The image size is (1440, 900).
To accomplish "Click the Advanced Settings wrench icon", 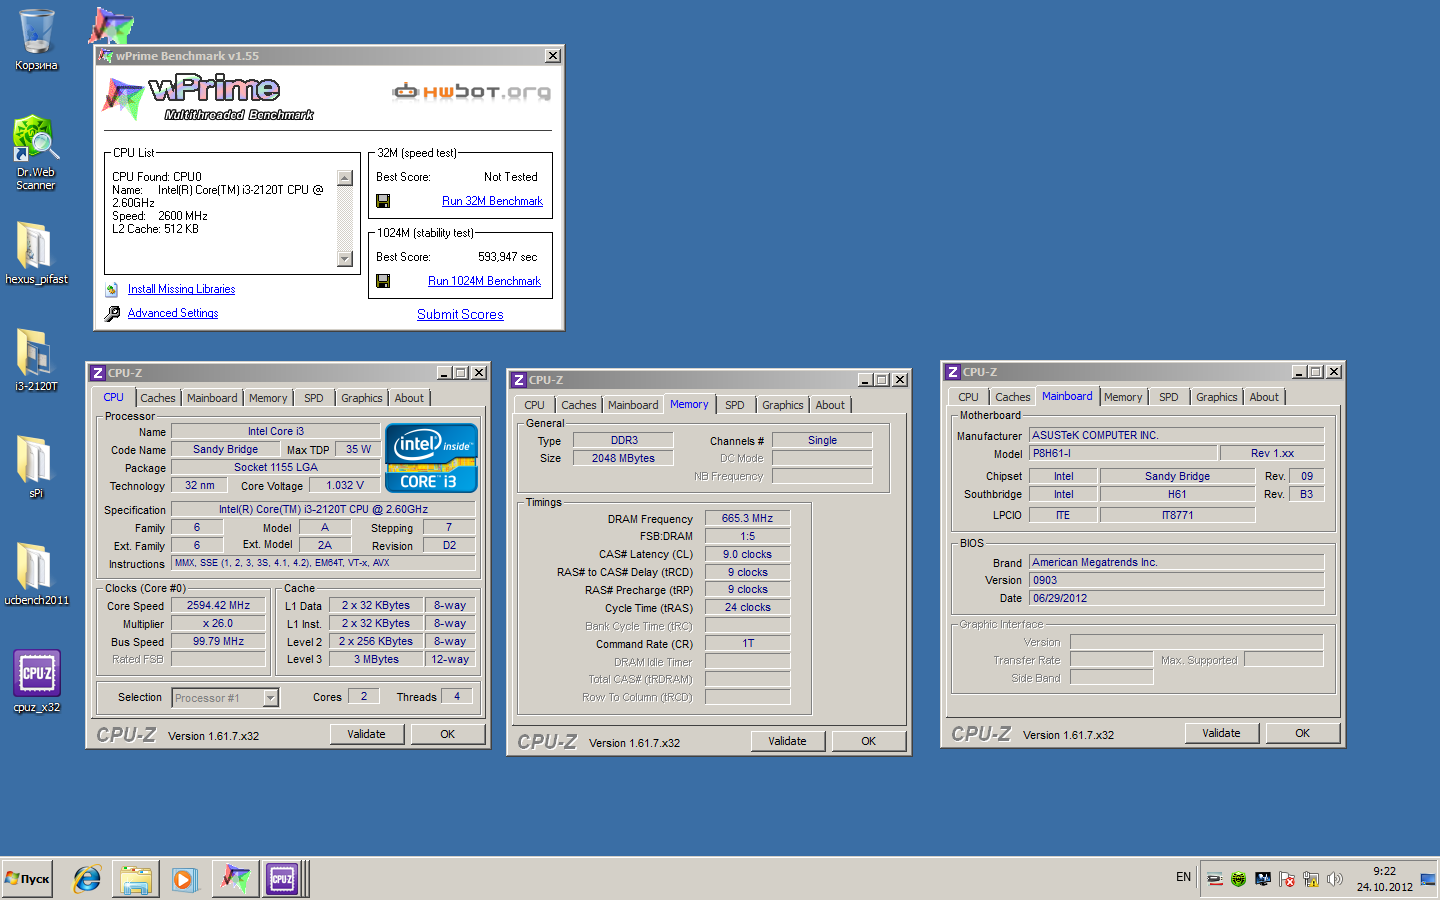I will 112,313.
